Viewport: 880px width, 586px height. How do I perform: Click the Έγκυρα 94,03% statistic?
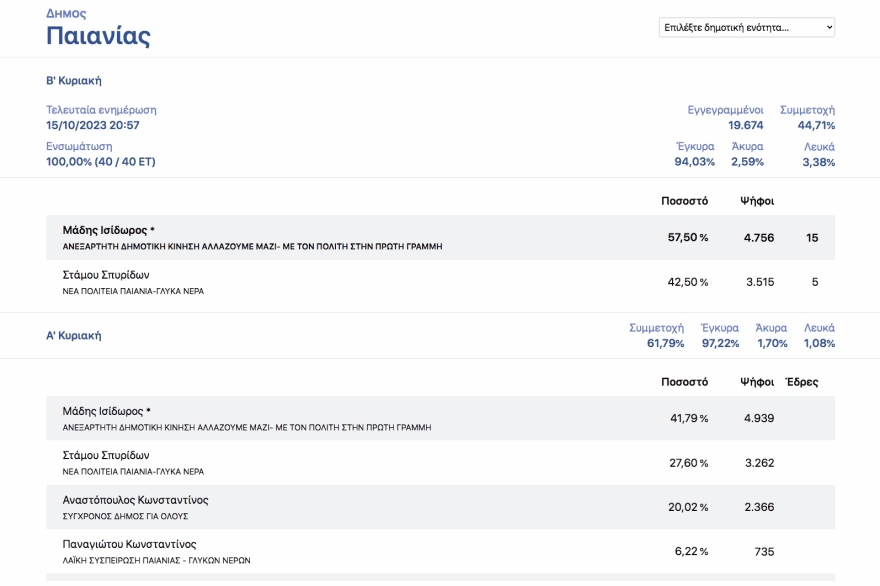[x=694, y=162]
